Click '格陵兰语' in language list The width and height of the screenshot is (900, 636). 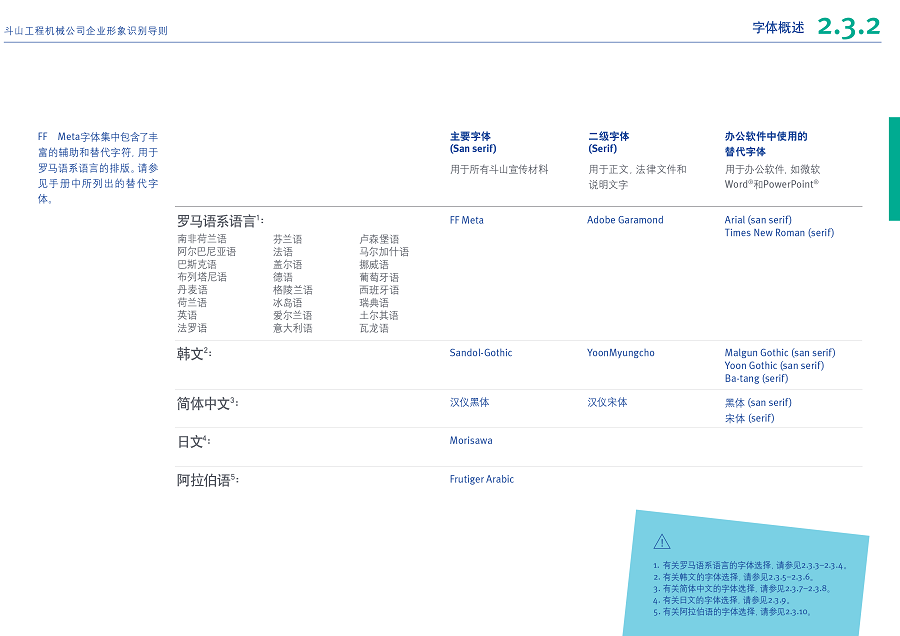[293, 290]
